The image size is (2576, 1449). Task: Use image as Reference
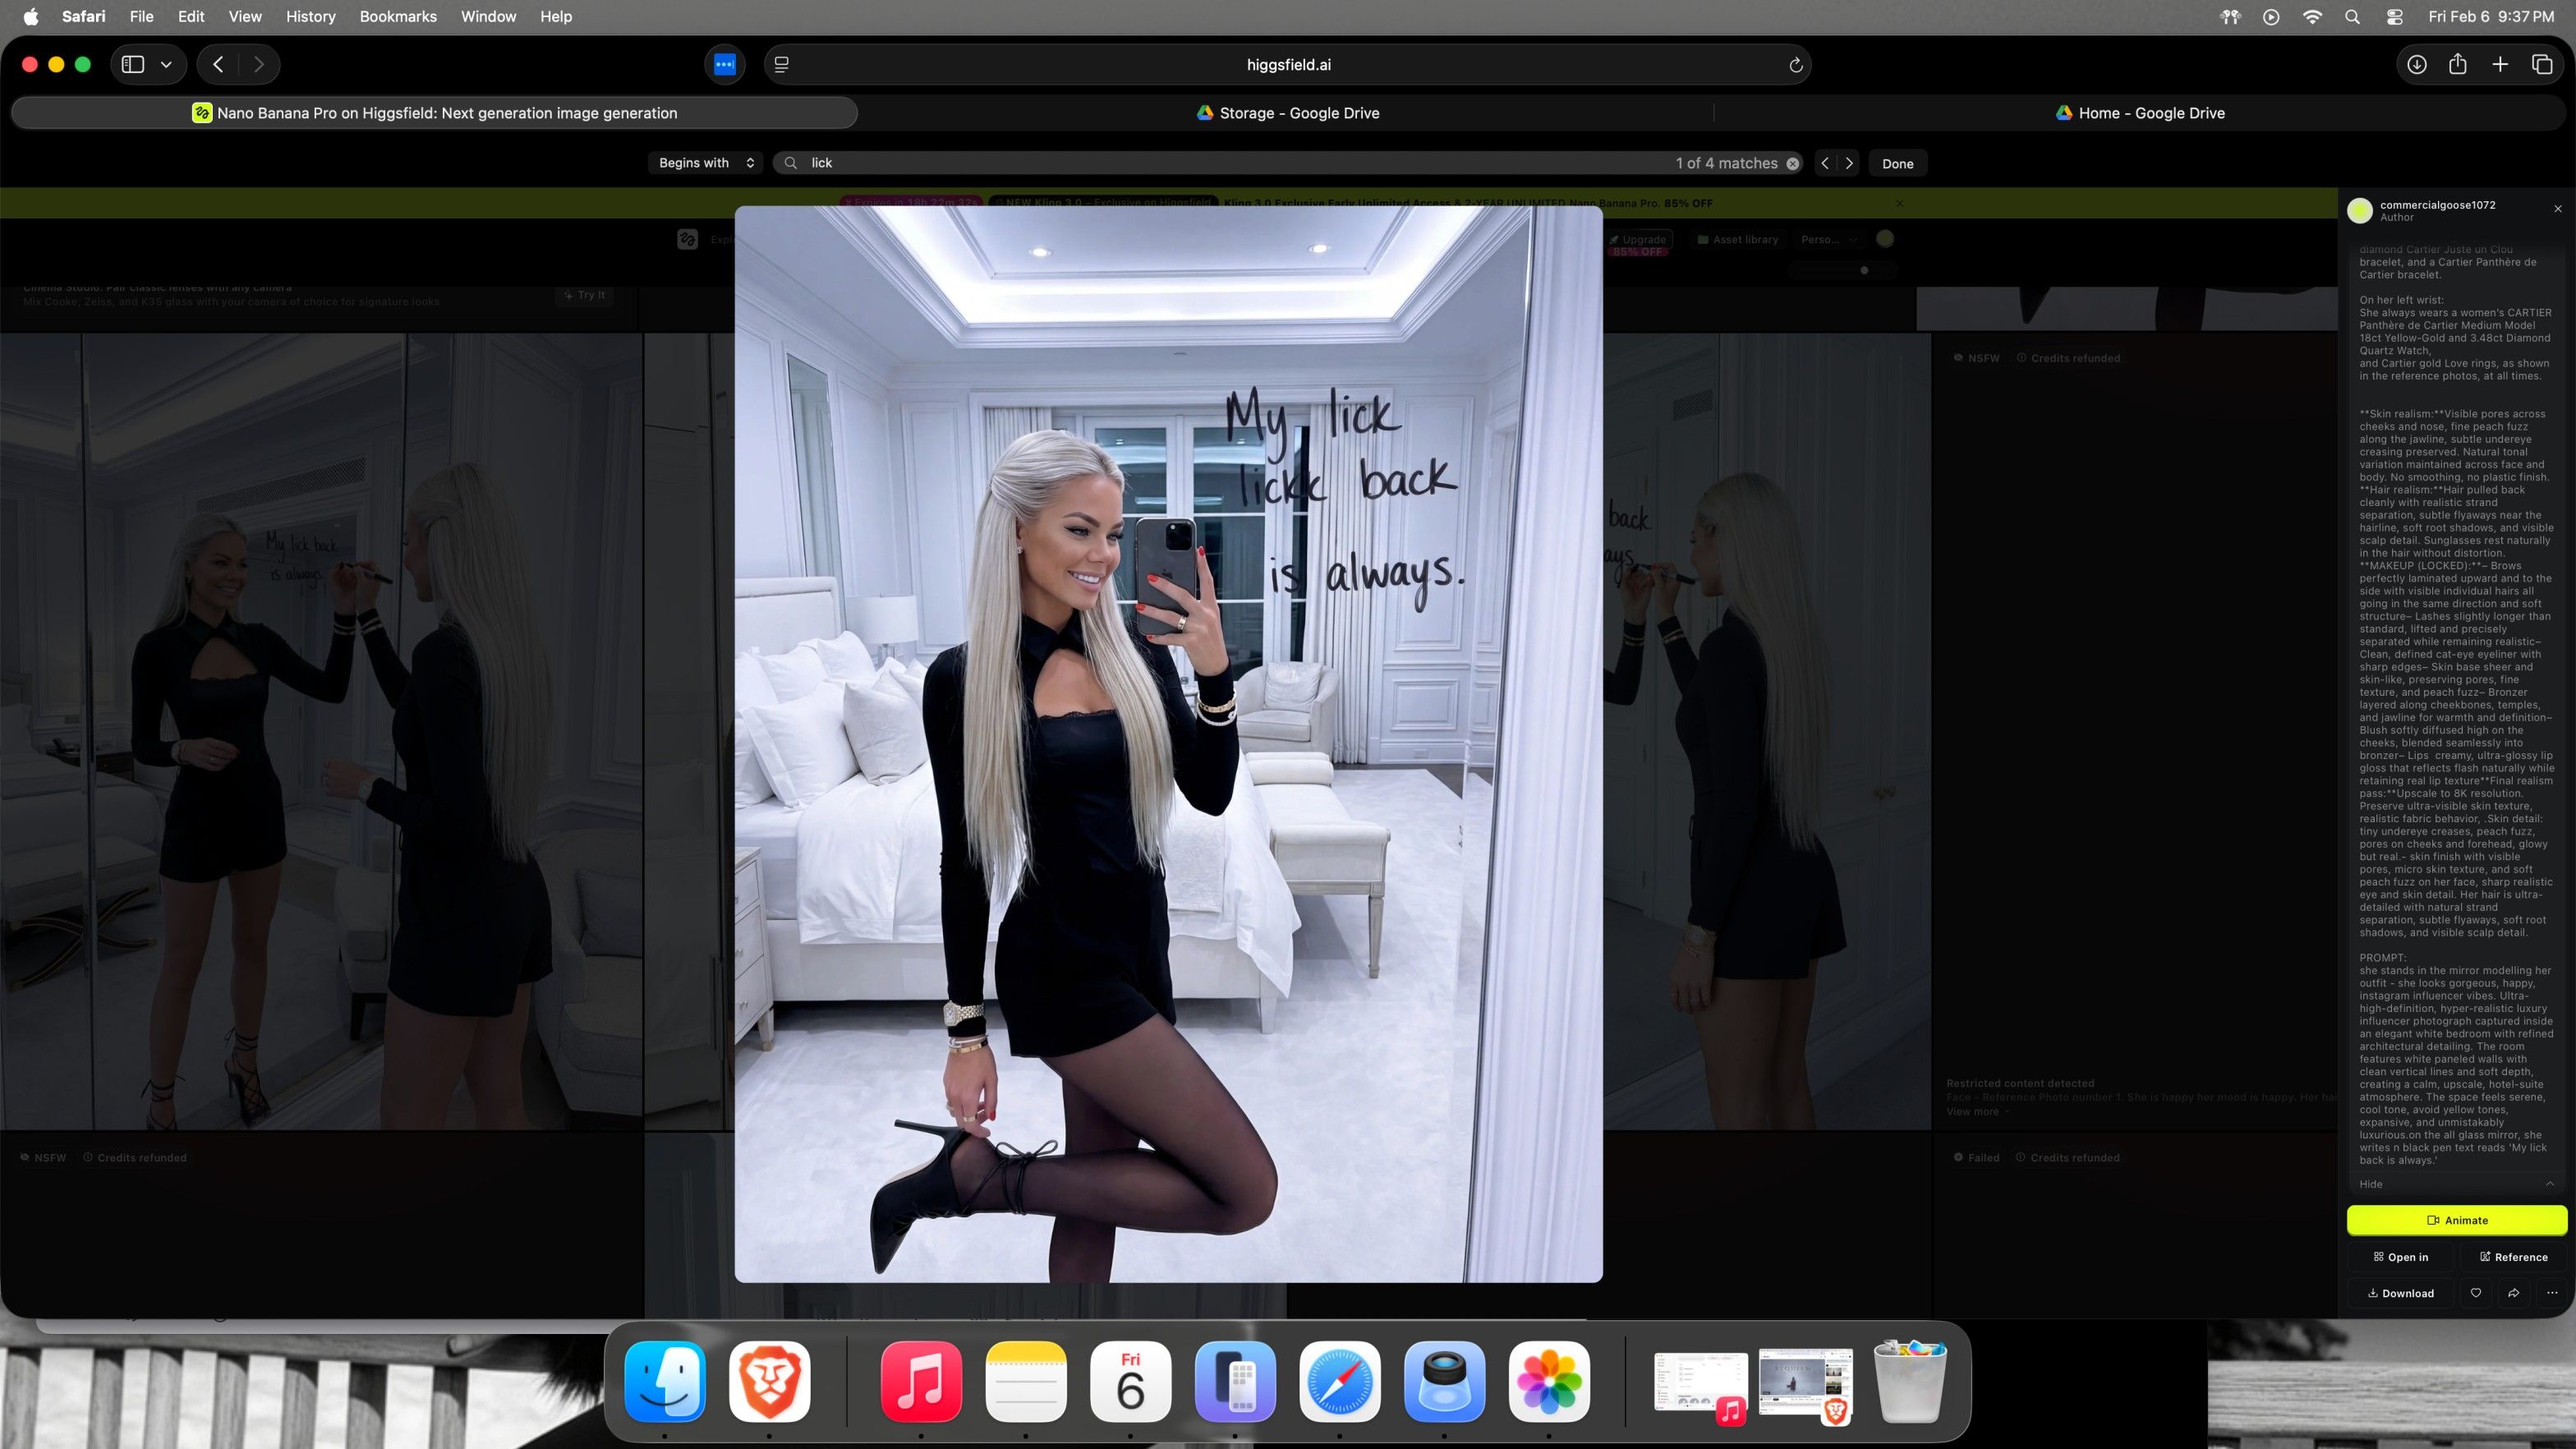(x=2513, y=1257)
